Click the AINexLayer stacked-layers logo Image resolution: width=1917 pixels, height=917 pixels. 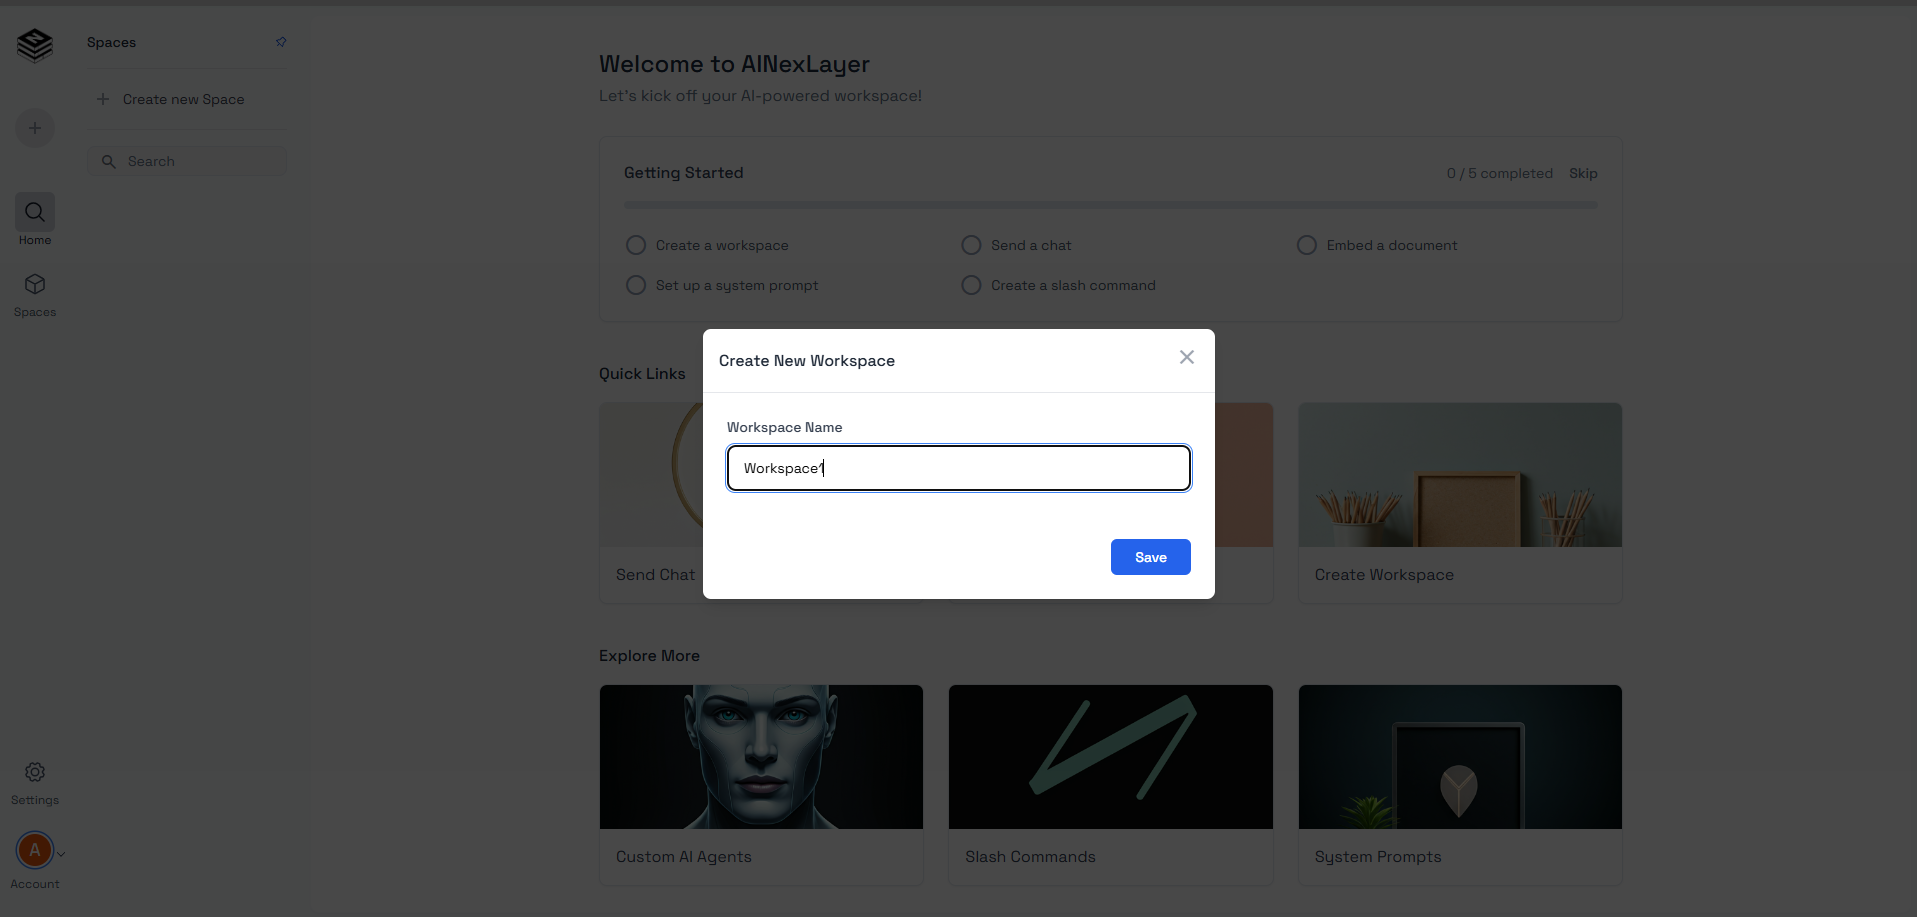pos(35,45)
